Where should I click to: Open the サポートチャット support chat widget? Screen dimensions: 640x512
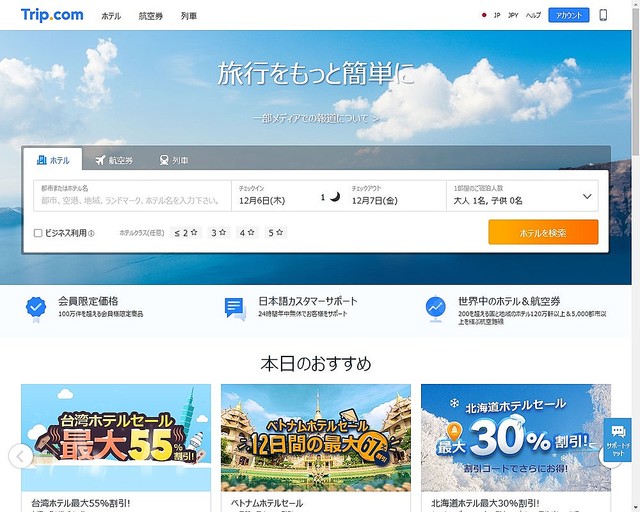618,440
